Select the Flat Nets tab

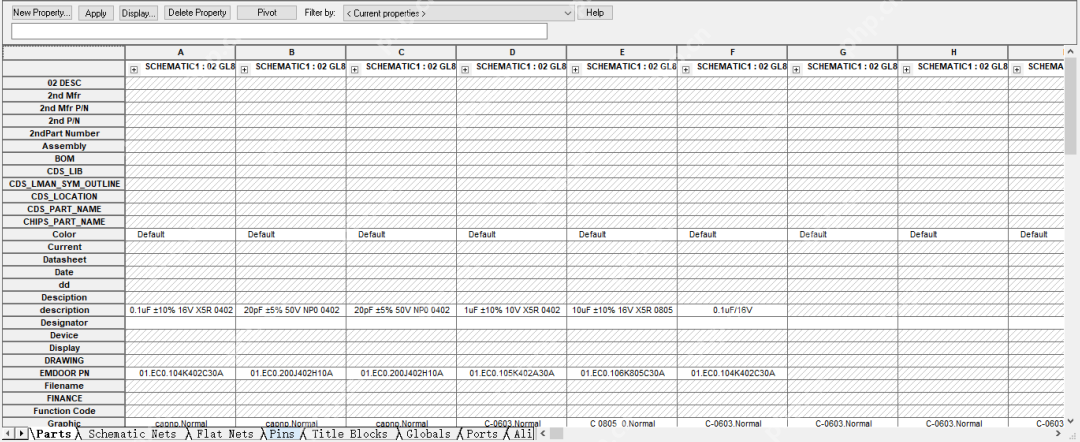tap(224, 434)
